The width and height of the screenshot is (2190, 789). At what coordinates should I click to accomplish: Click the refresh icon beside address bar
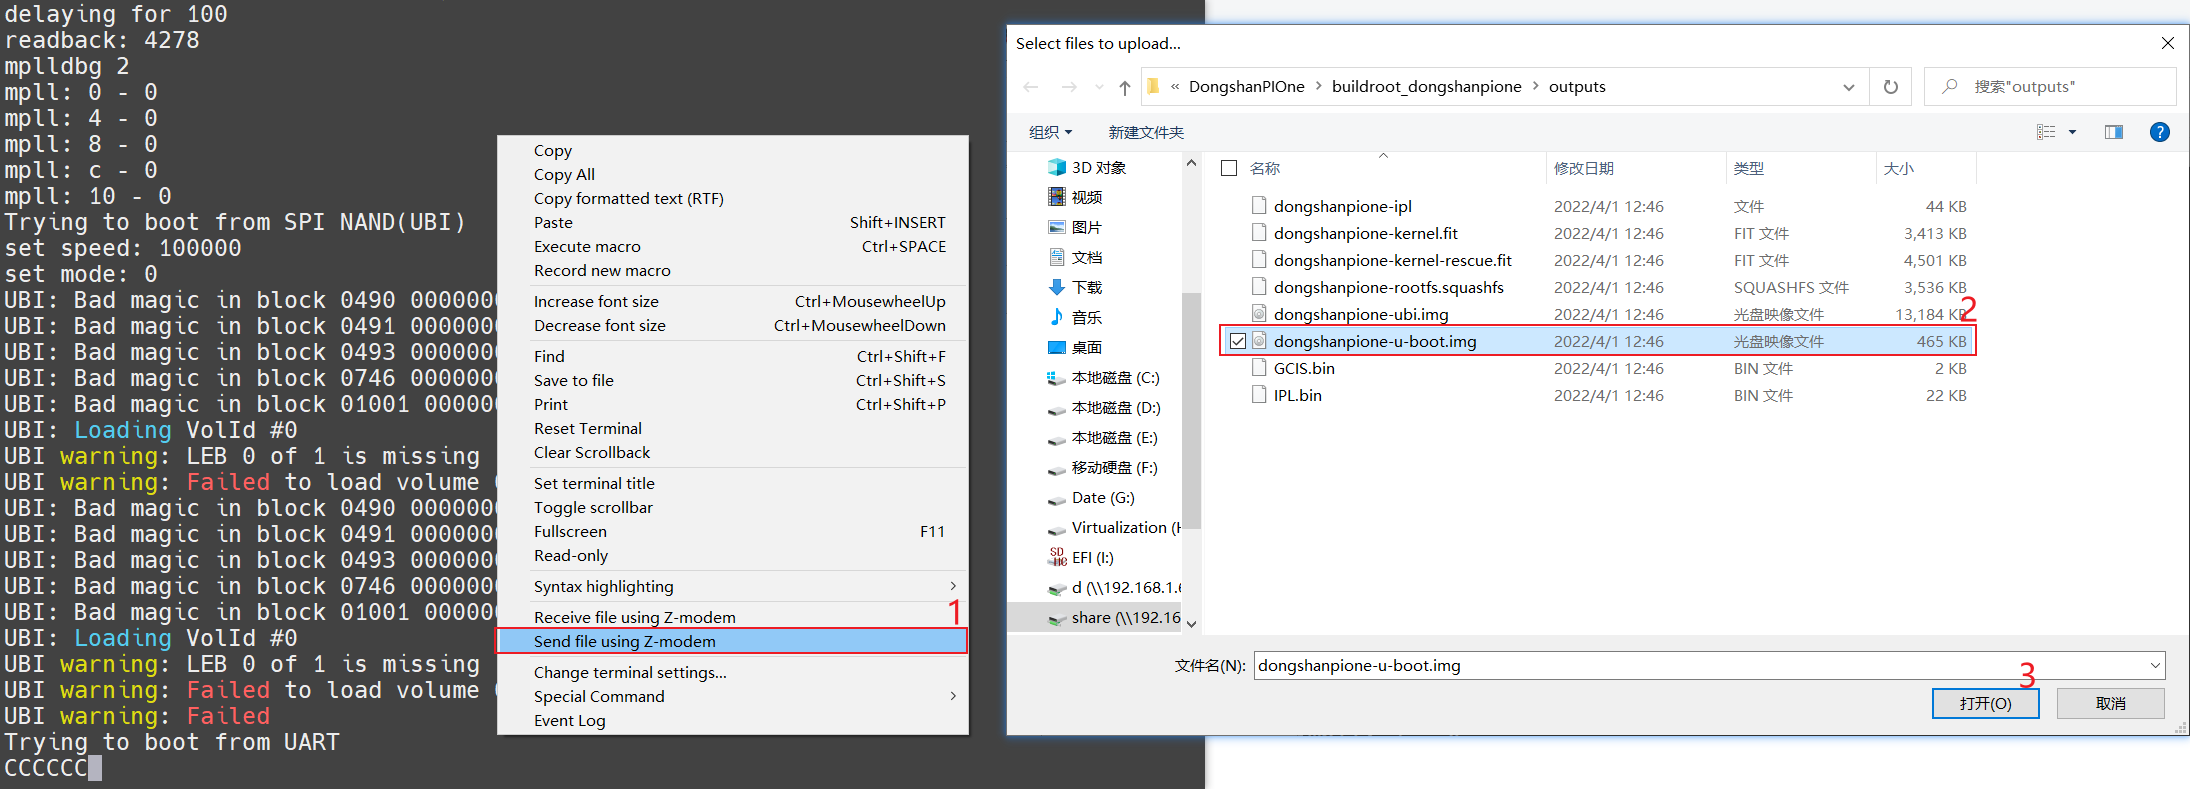[1890, 87]
